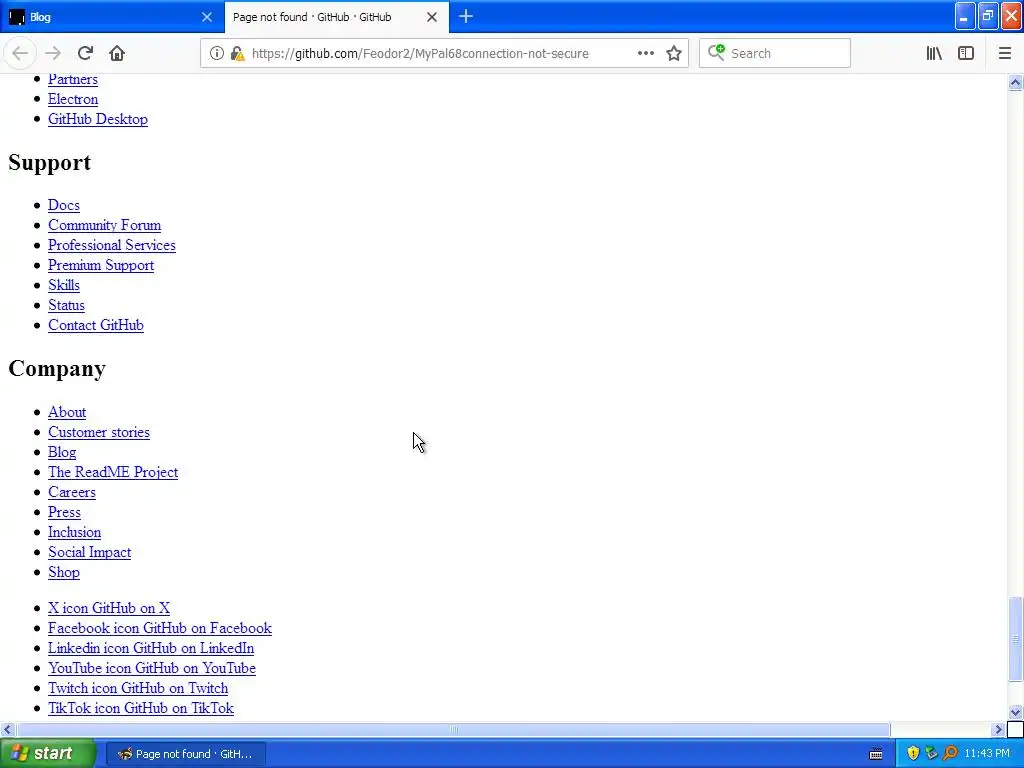This screenshot has width=1024, height=768.
Task: Open the Library button in toolbar
Action: coord(934,54)
